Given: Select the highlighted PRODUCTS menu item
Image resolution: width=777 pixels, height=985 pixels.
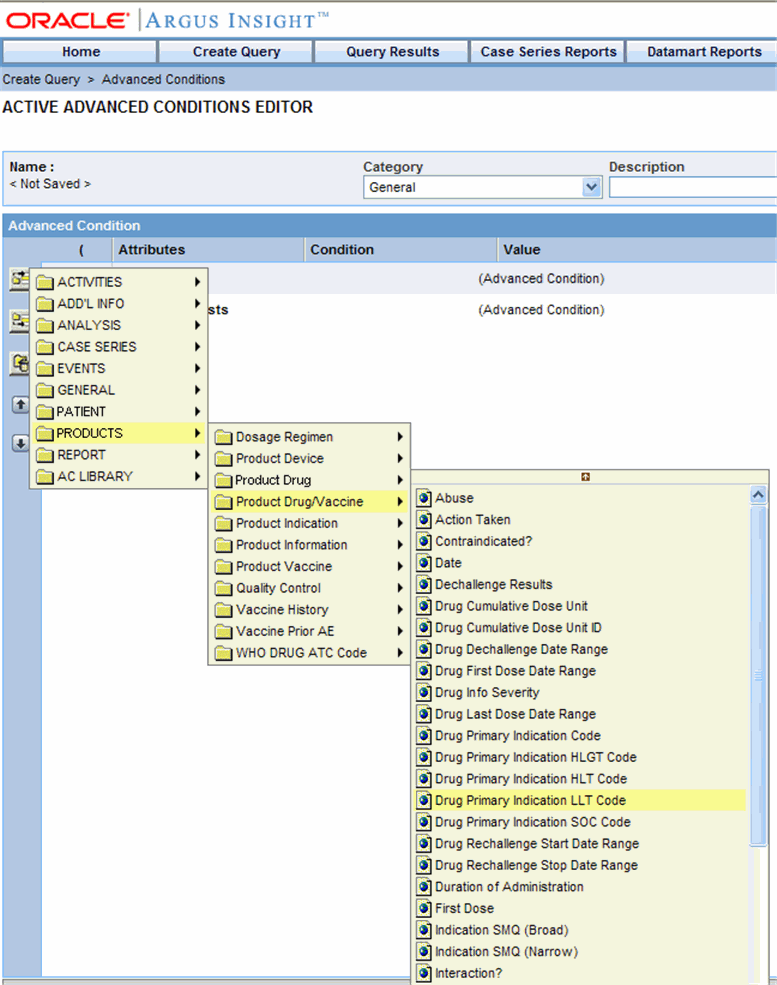Looking at the screenshot, I should 119,433.
